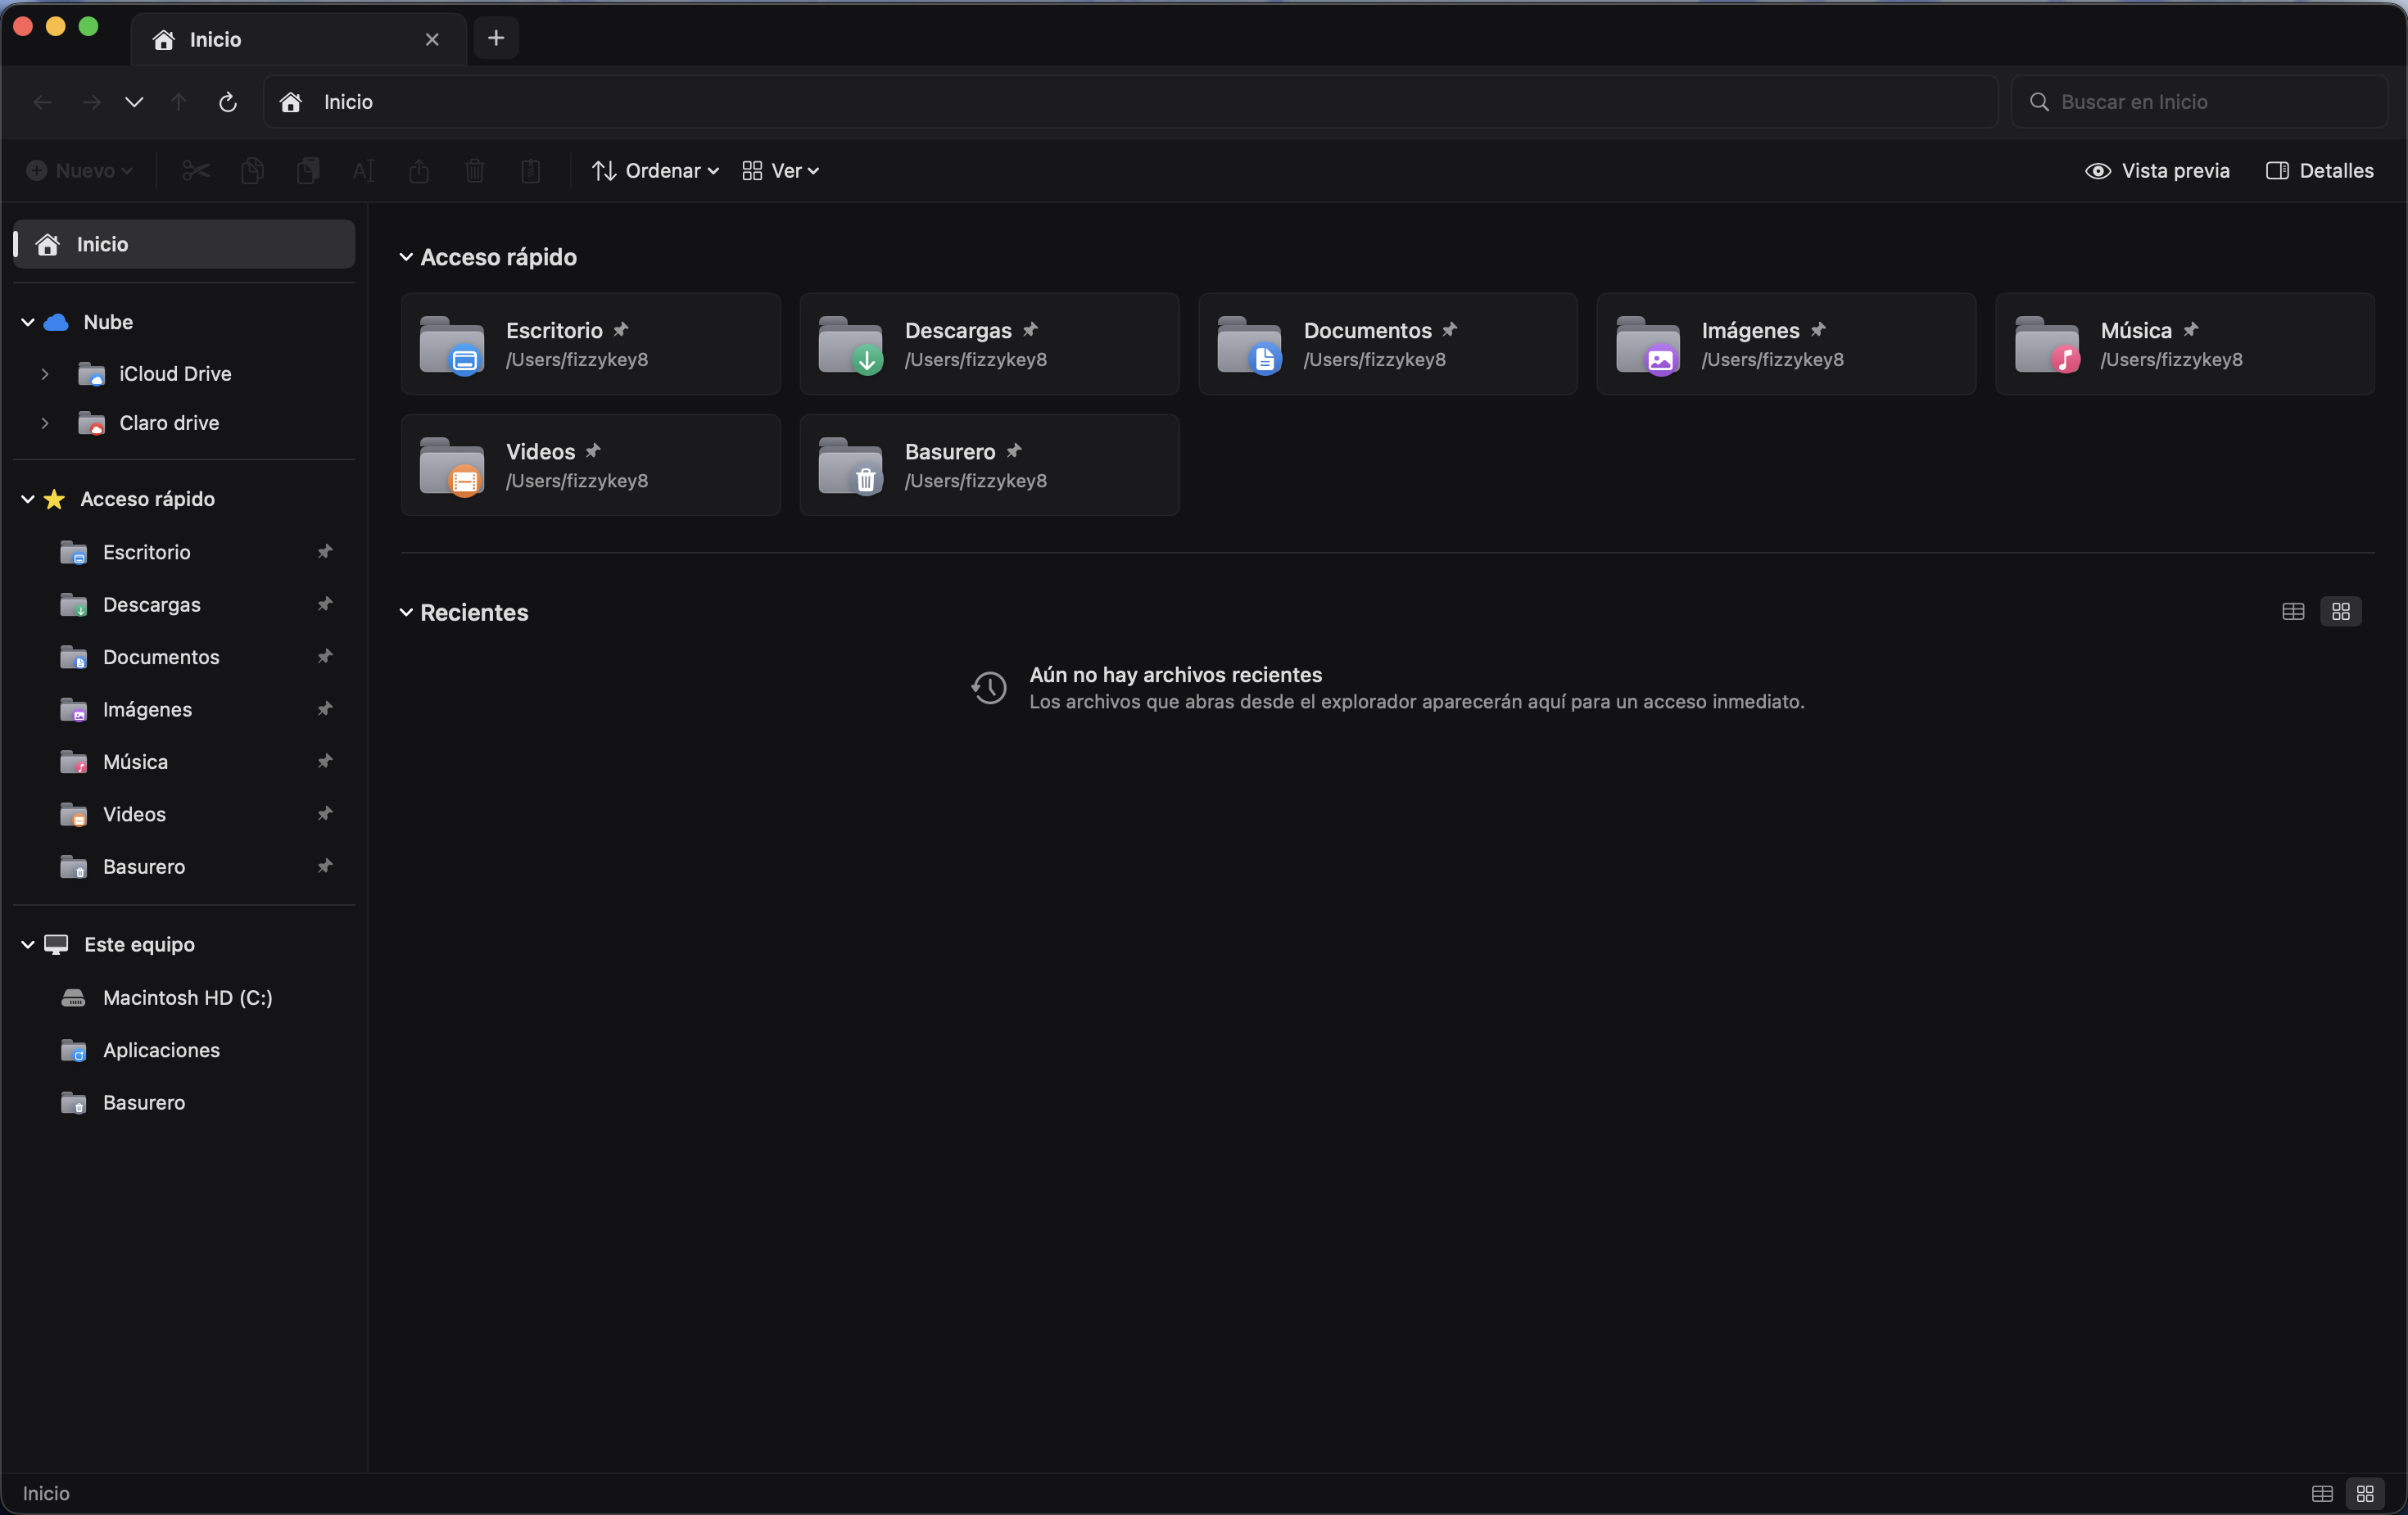Switch Recientes to list view

click(x=2293, y=611)
